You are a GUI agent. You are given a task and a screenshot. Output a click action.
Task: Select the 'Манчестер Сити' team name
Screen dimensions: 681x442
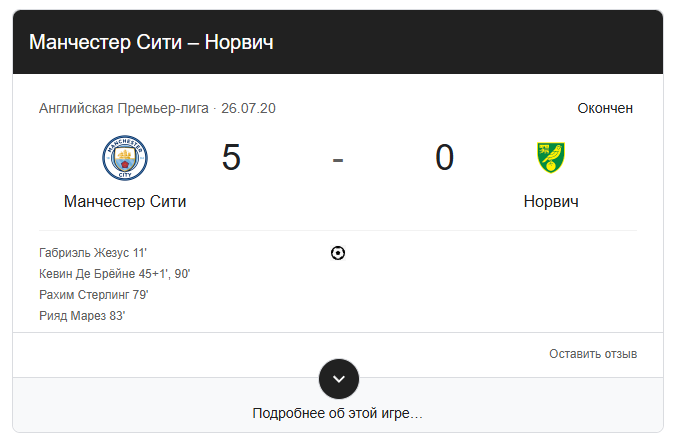[125, 201]
